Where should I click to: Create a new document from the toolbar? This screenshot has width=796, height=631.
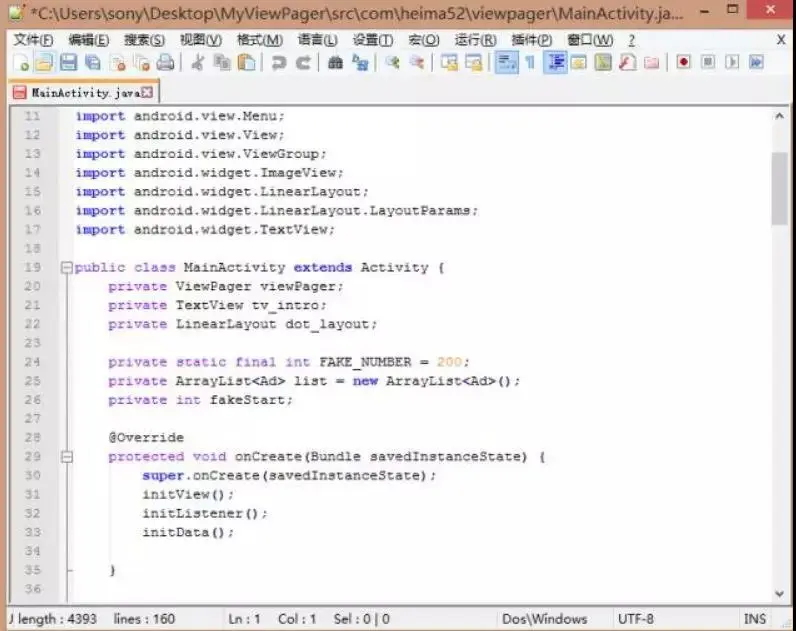pyautogui.click(x=21, y=63)
